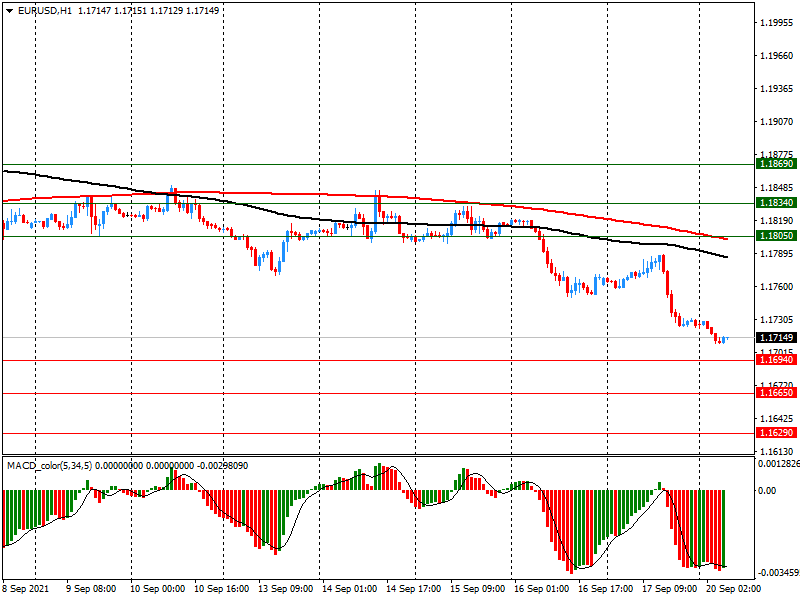Click the 16 Sep 01:00 time label
Screen dimensions: 800x600
pos(541,589)
